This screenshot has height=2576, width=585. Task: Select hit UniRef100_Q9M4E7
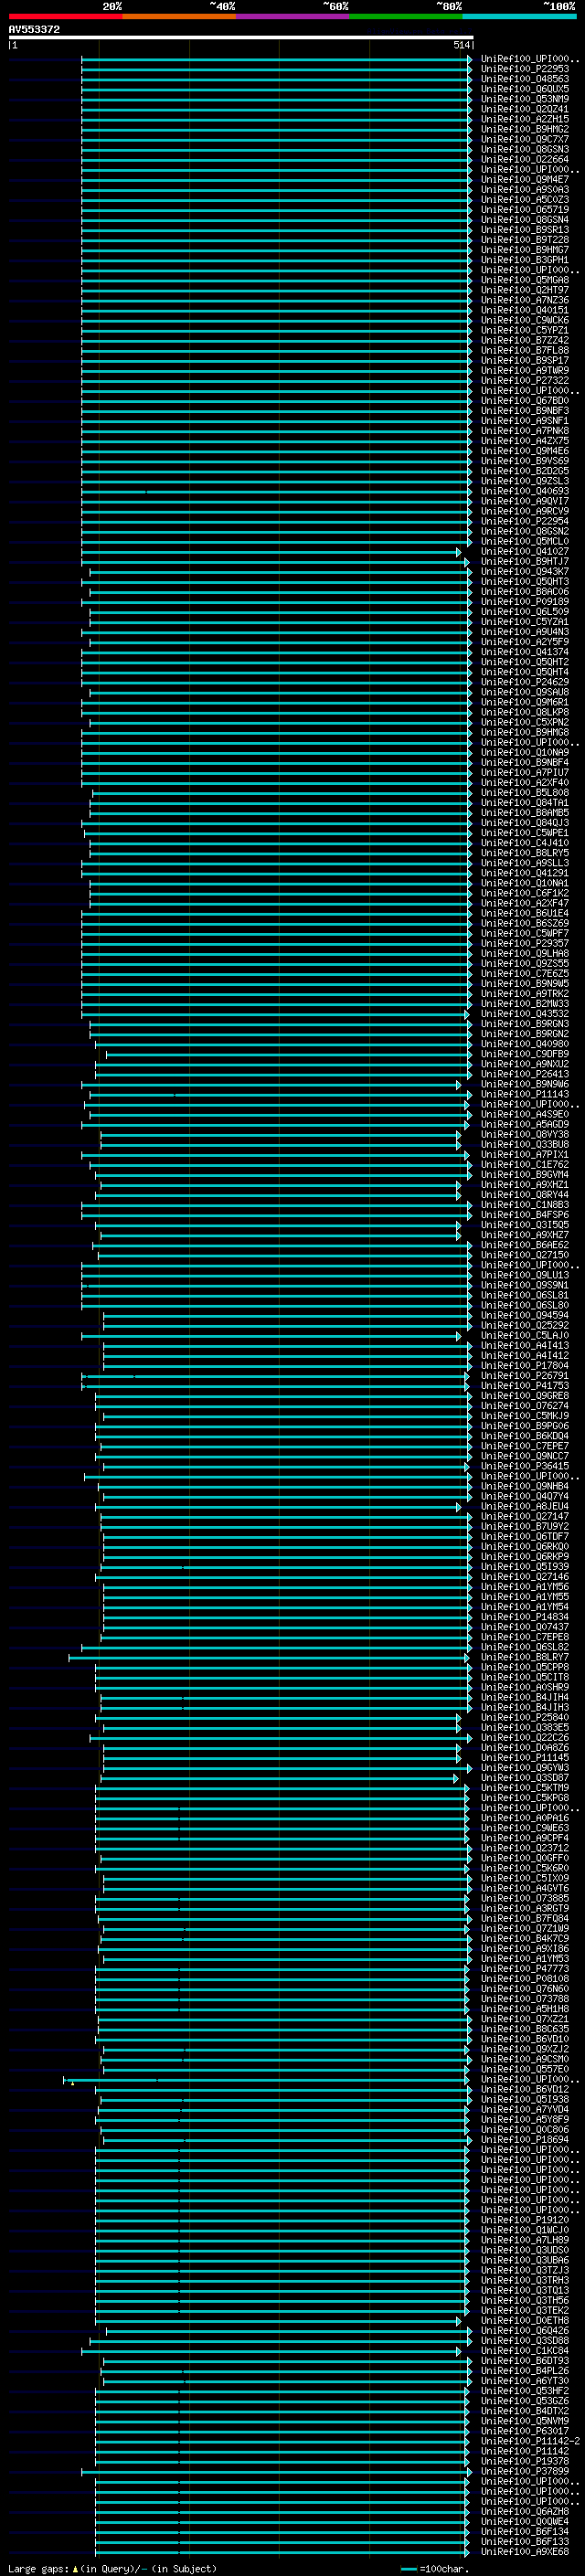tap(525, 179)
